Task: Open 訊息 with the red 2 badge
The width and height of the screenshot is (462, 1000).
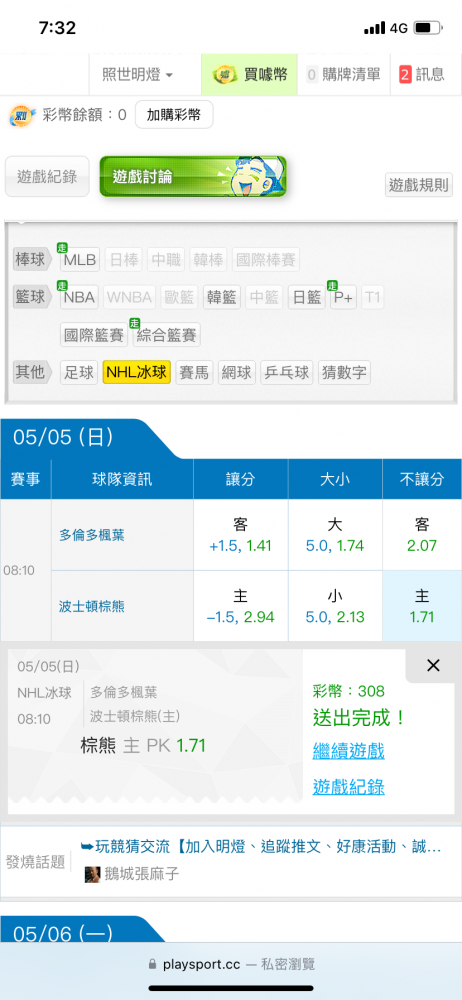Action: (x=422, y=75)
